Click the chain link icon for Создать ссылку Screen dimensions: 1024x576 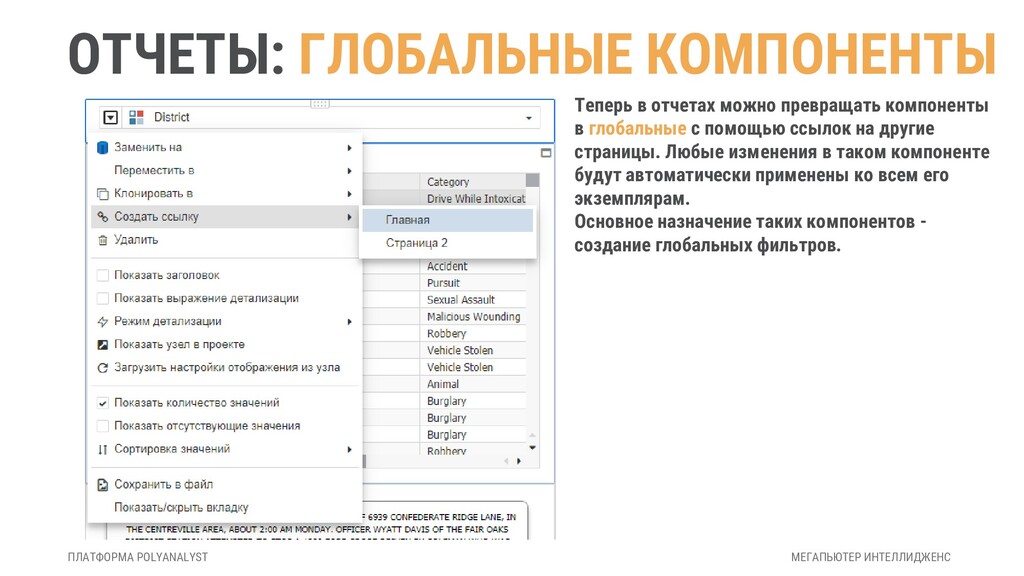pos(103,217)
